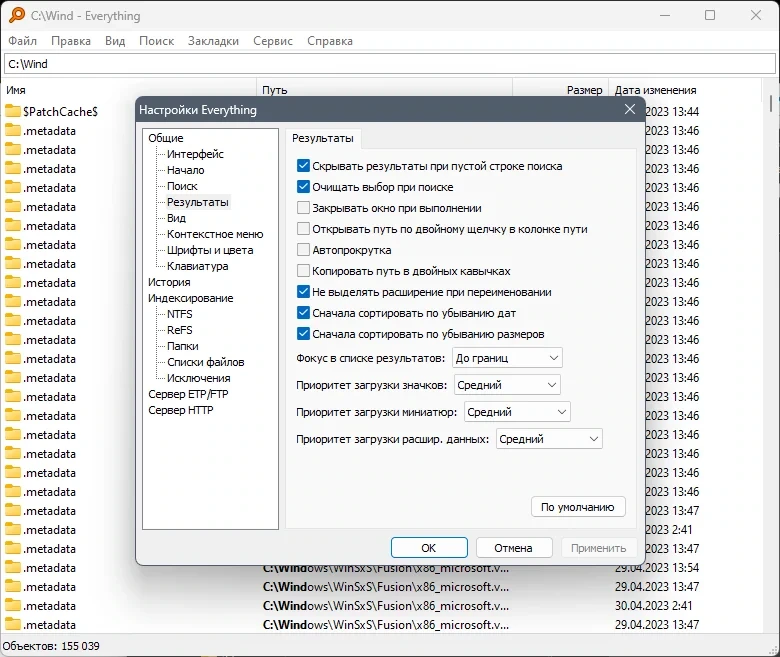Viewport: 780px width, 657px height.
Task: Enable Закрывать окно при выполнении
Action: (x=303, y=208)
